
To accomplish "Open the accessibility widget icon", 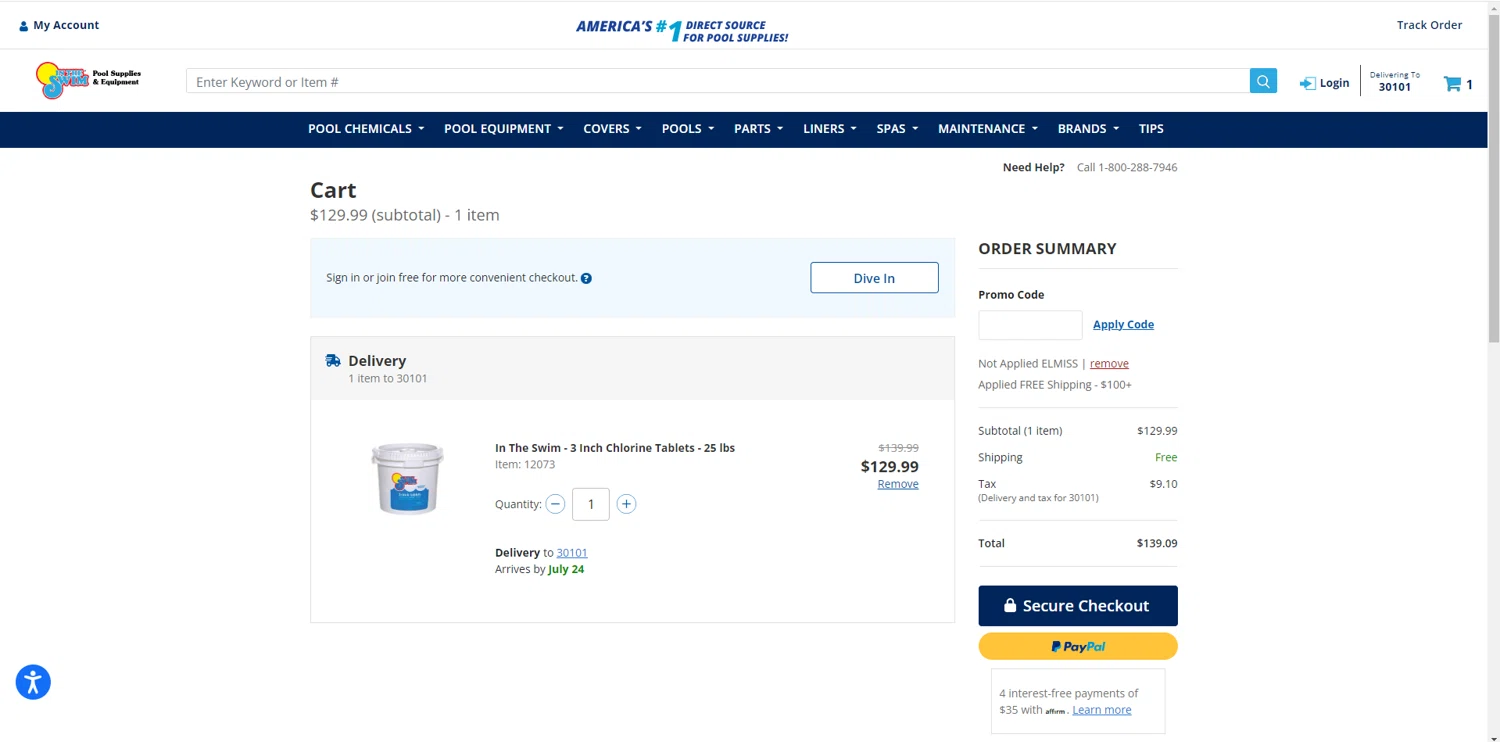I will pyautogui.click(x=33, y=682).
